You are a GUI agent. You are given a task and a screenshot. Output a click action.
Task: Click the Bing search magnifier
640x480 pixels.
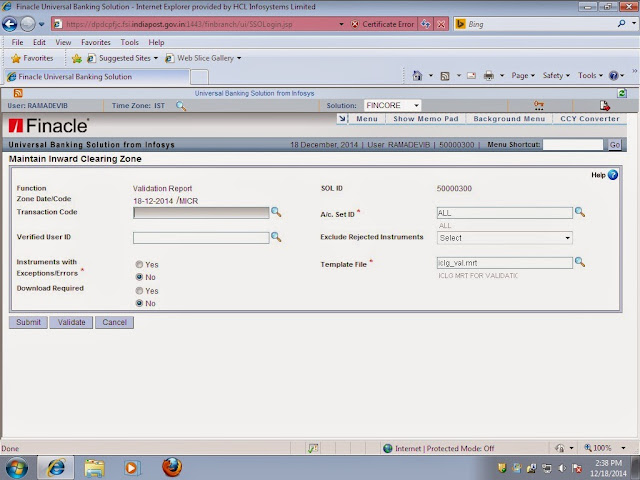point(622,24)
